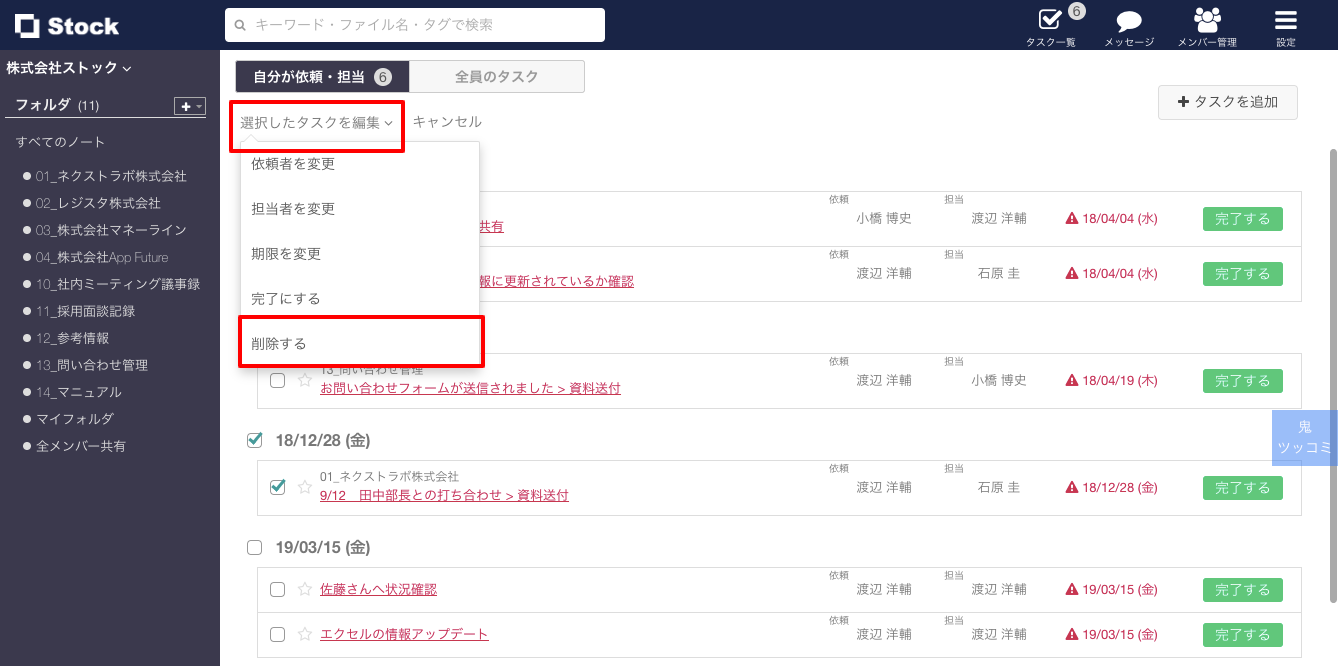This screenshot has height=666, width=1338.
Task: Click the Stock logo
Action: (x=67, y=26)
